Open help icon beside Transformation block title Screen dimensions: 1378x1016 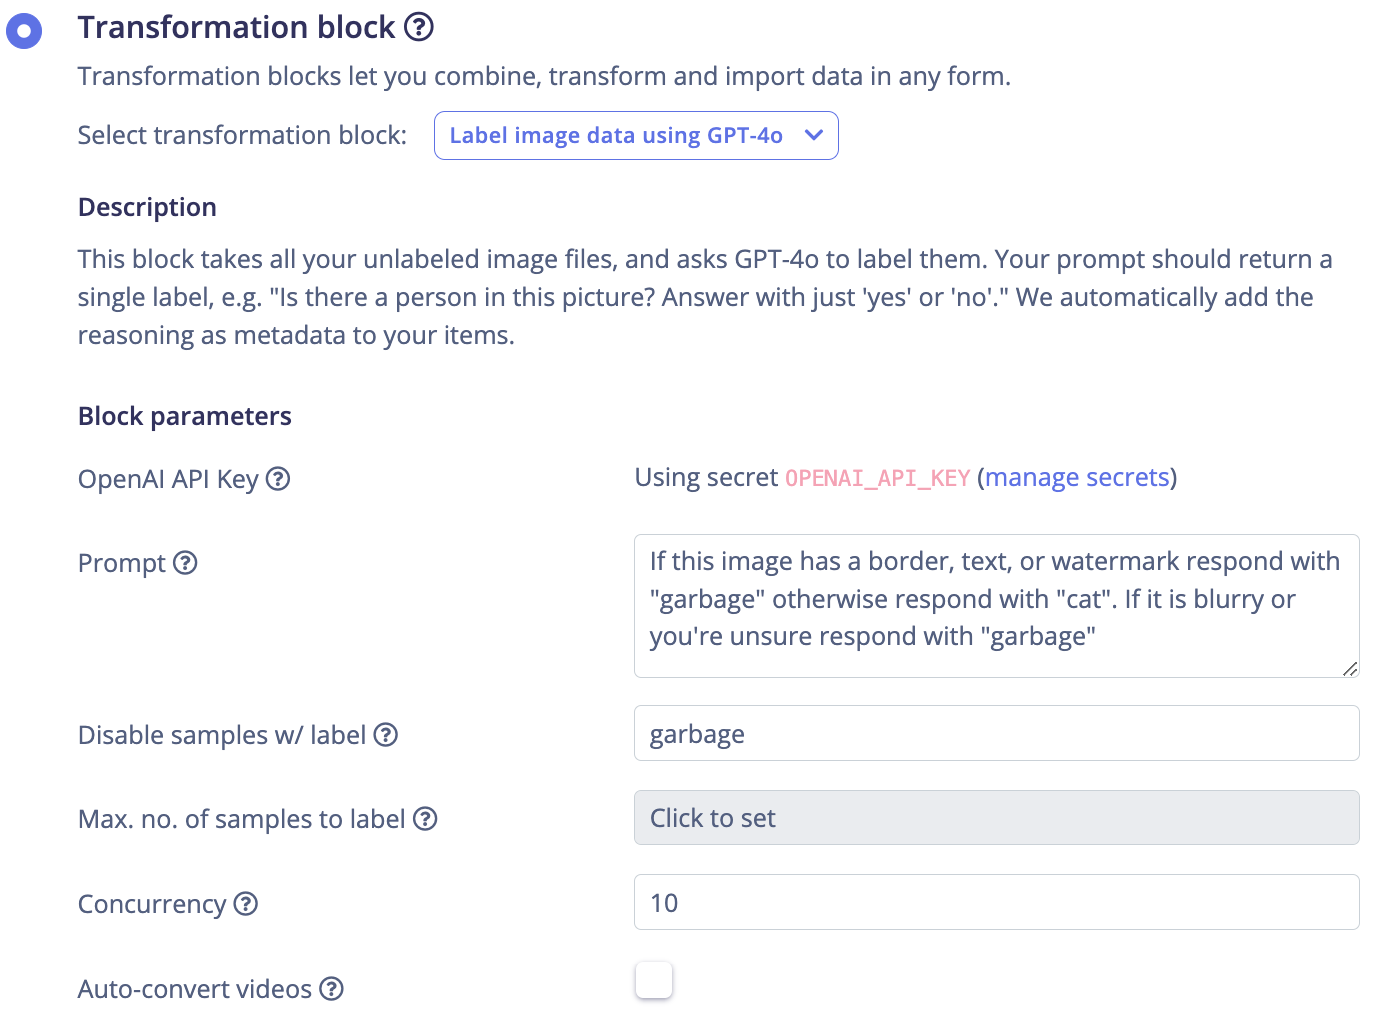click(419, 27)
